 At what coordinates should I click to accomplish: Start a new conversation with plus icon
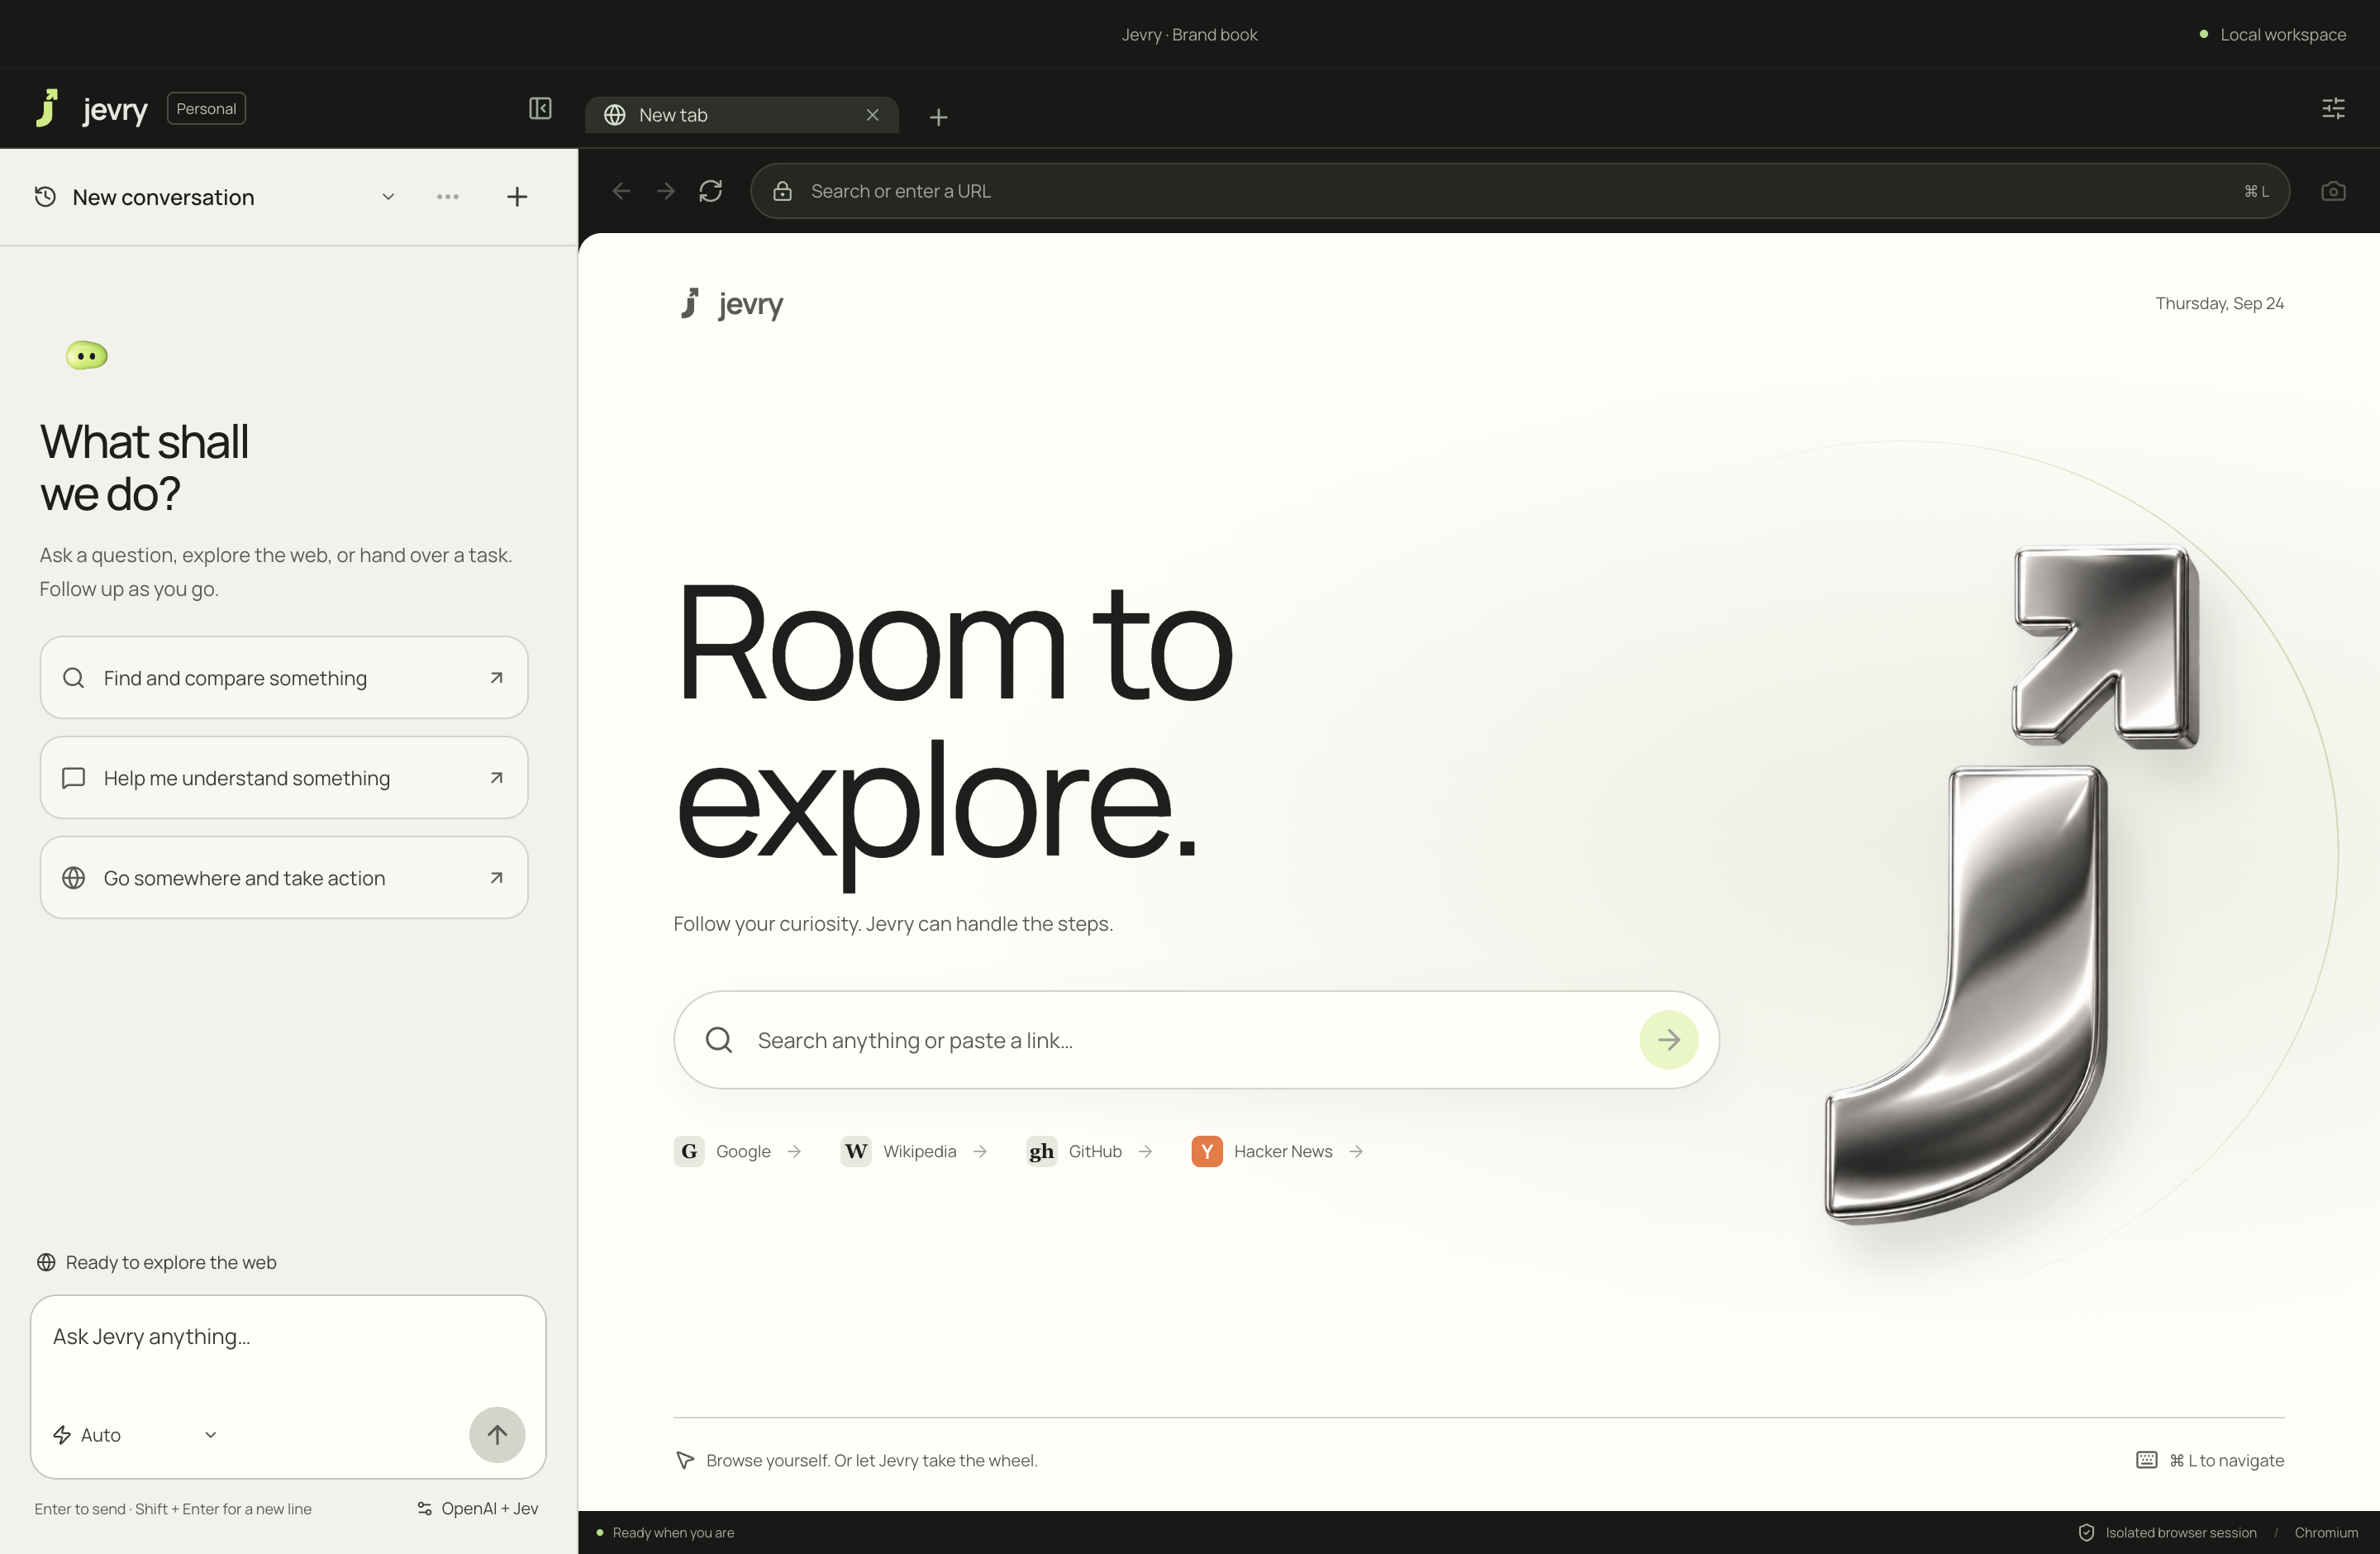point(517,196)
